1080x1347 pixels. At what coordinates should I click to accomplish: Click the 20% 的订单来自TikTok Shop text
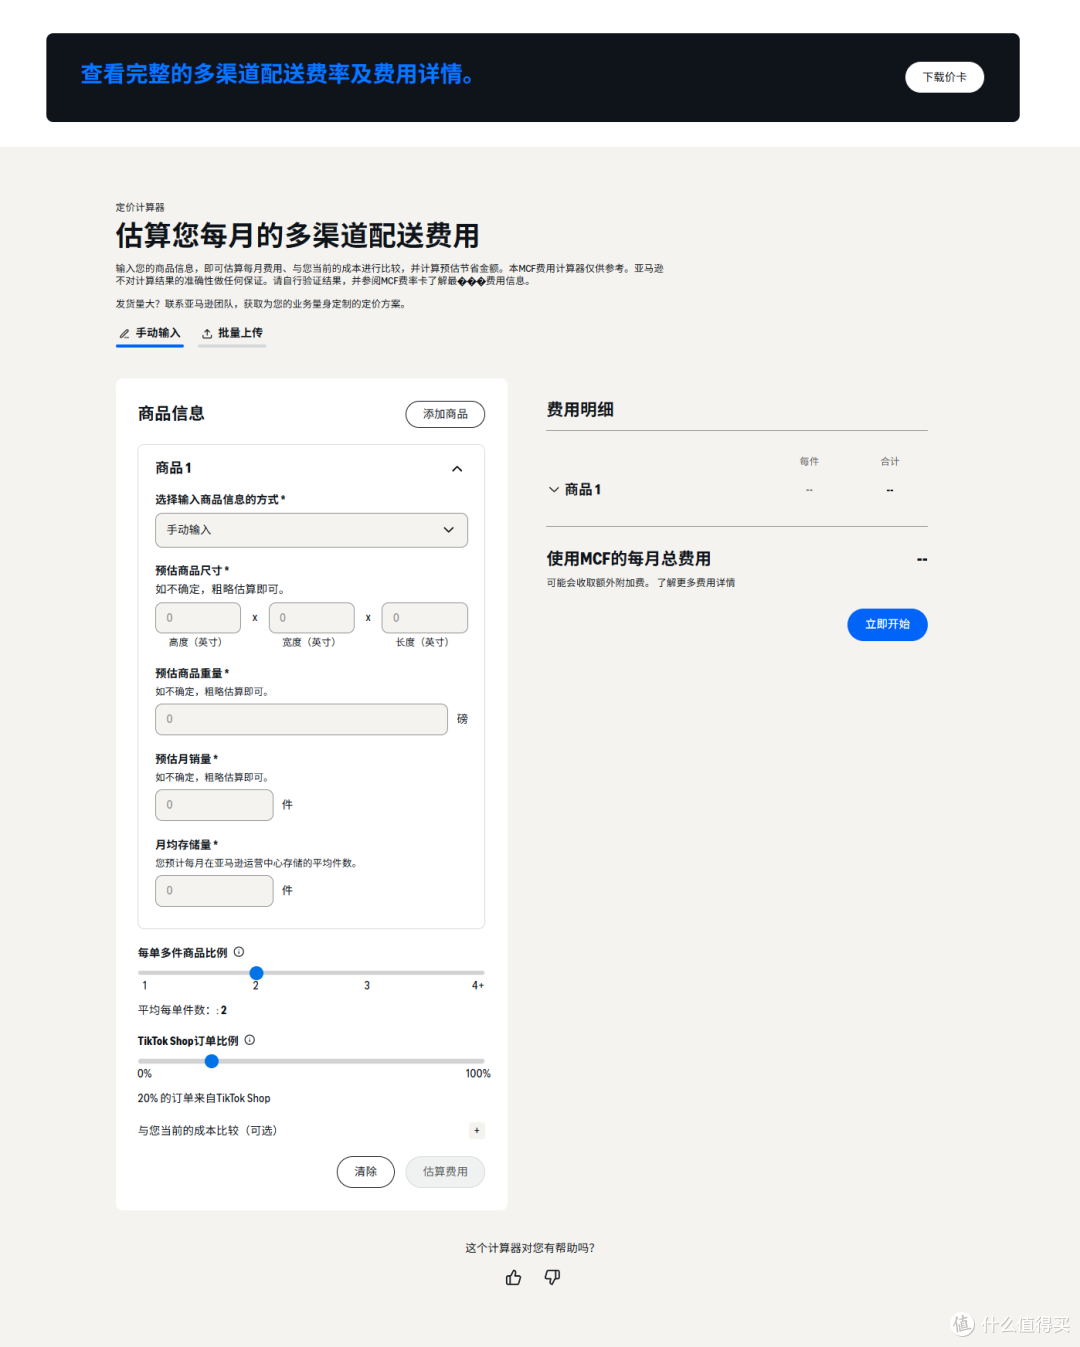[204, 1098]
